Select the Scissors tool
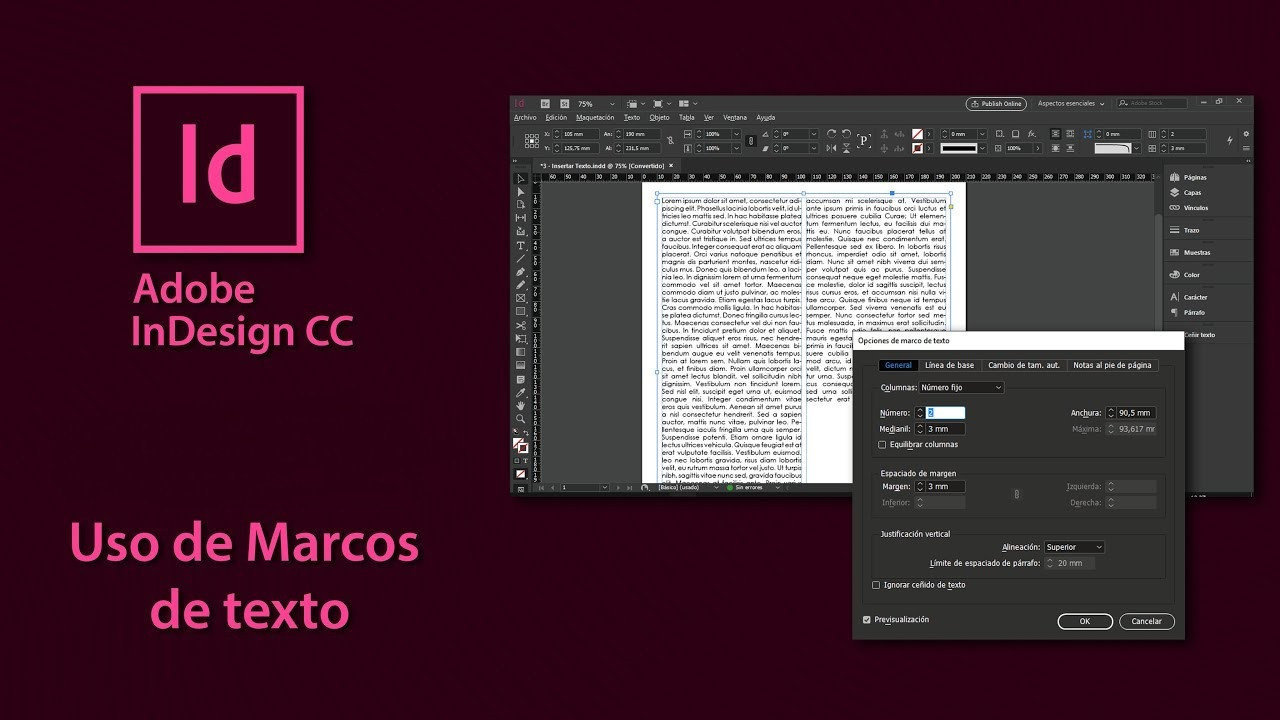The height and width of the screenshot is (720, 1280). click(520, 325)
